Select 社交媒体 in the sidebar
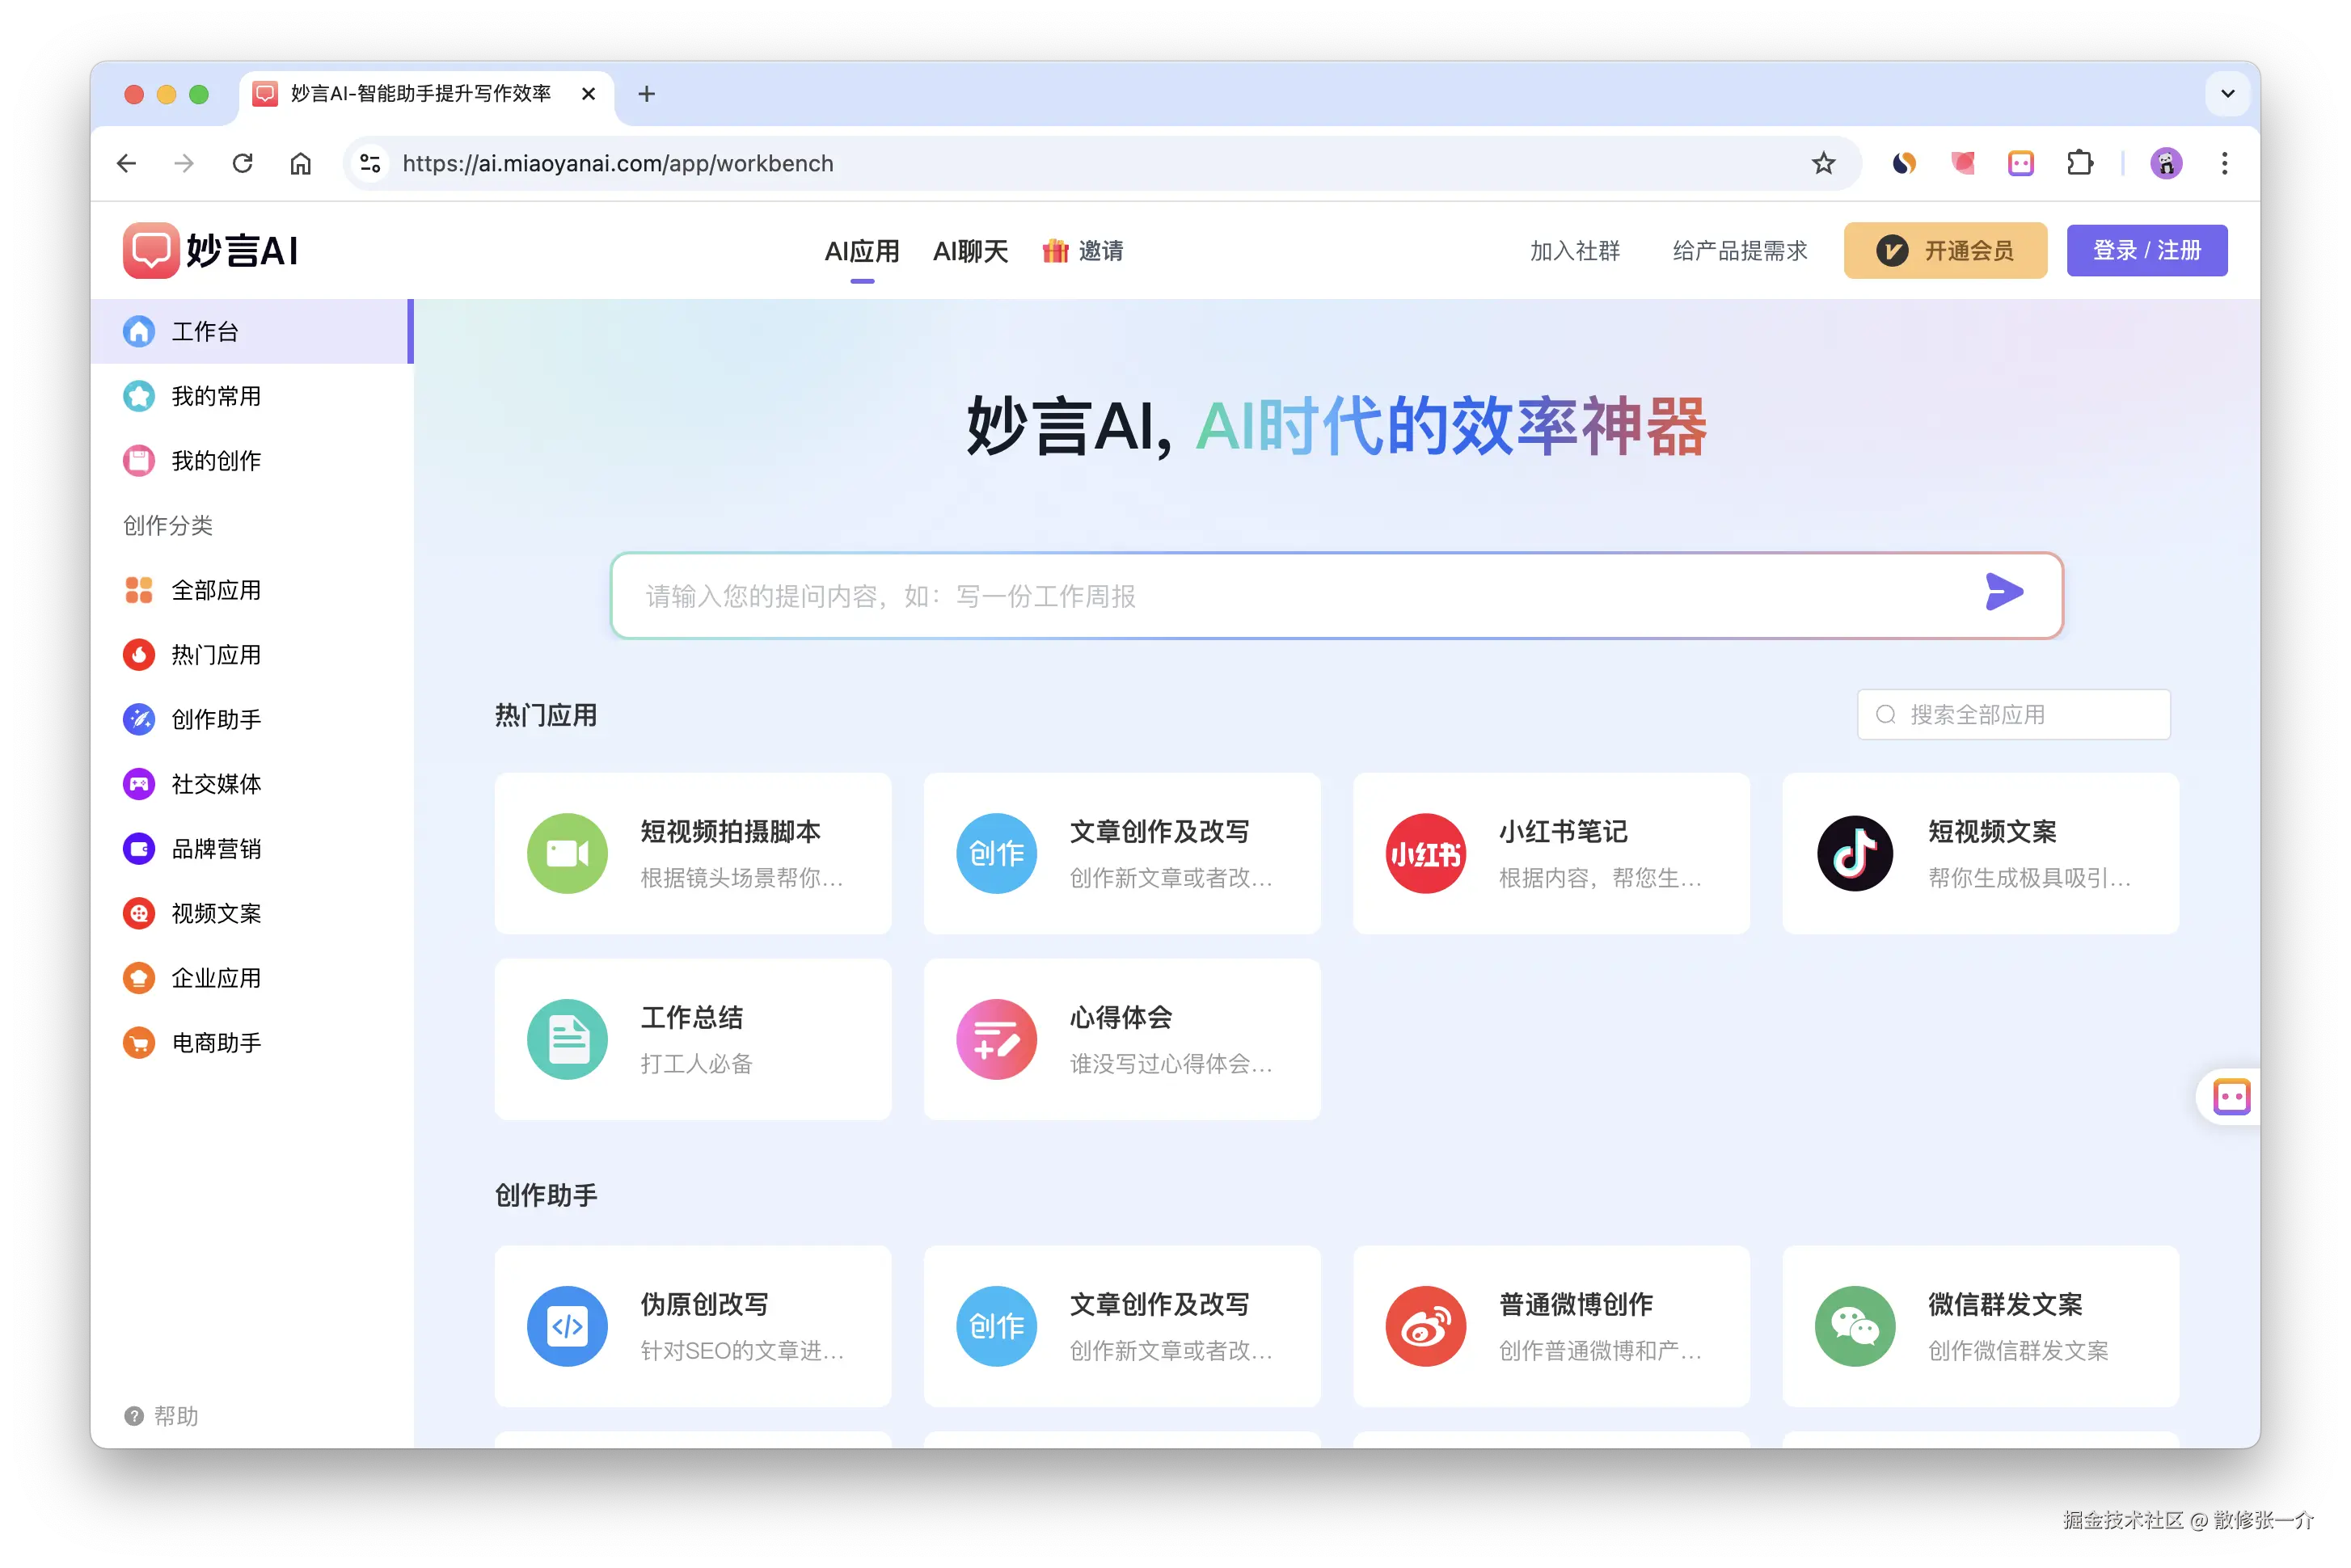The height and width of the screenshot is (1568, 2351). click(x=215, y=784)
